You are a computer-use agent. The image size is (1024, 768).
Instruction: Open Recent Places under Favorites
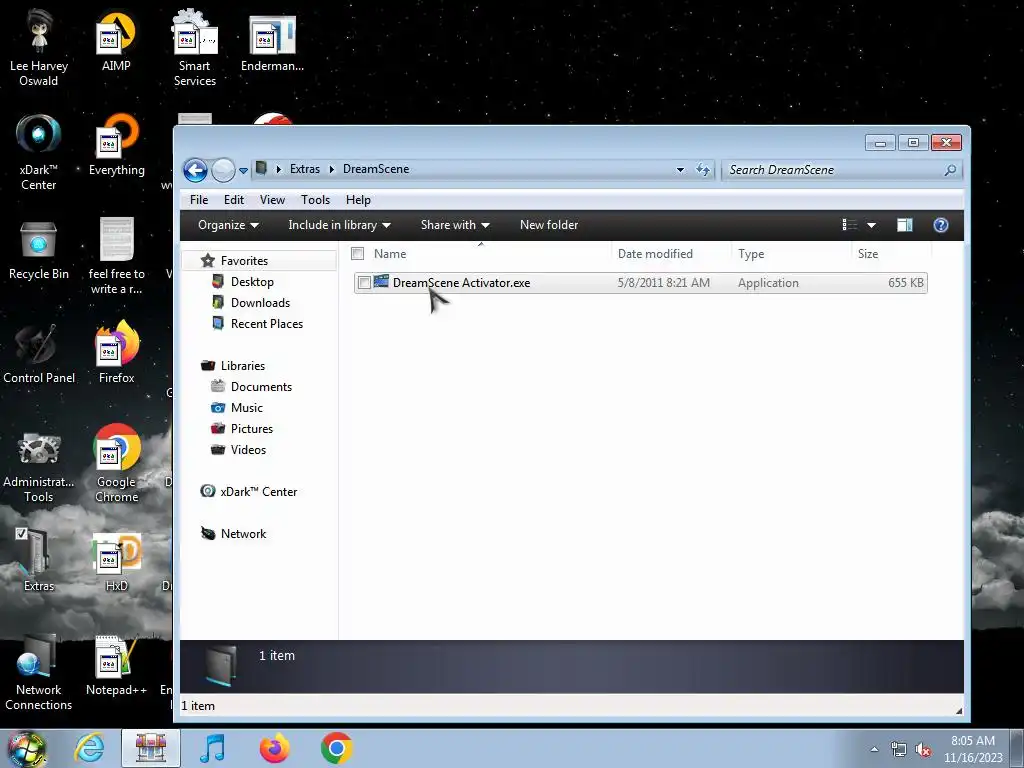[267, 323]
